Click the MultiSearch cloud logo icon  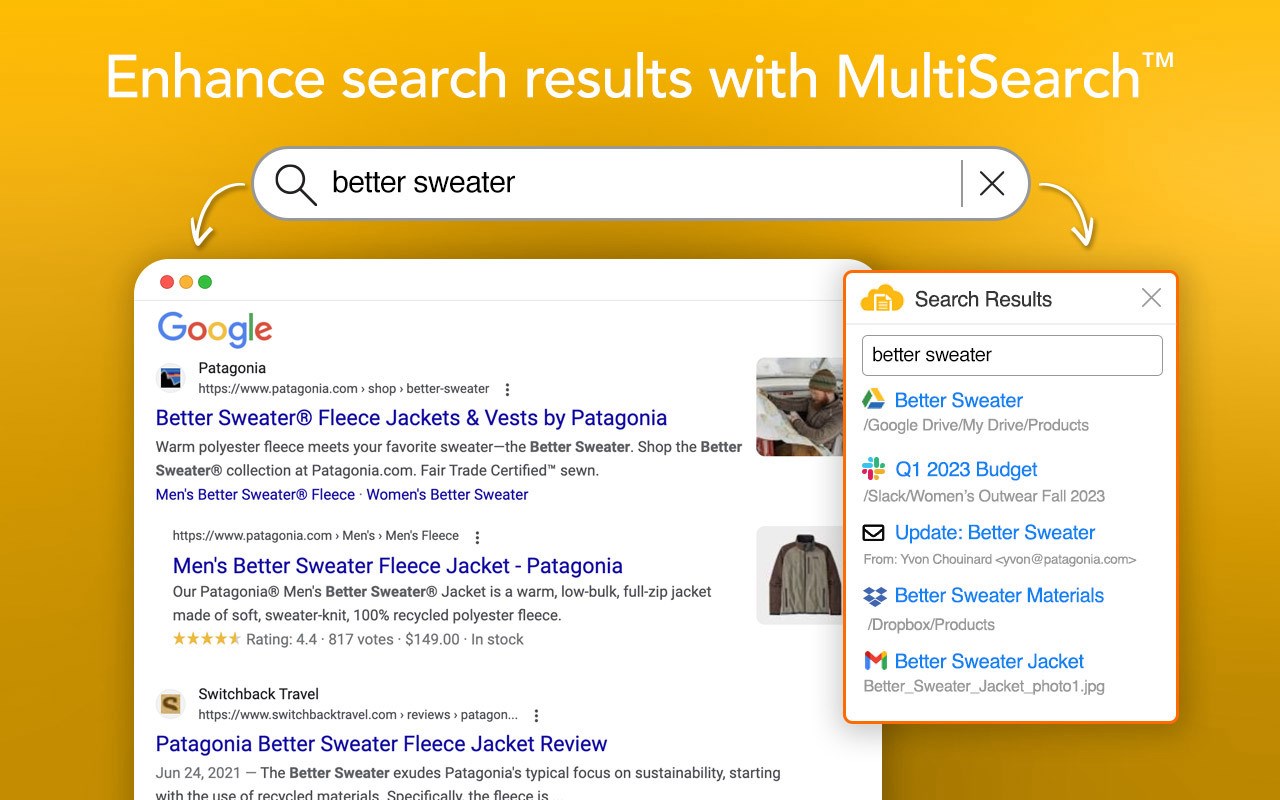coord(882,298)
